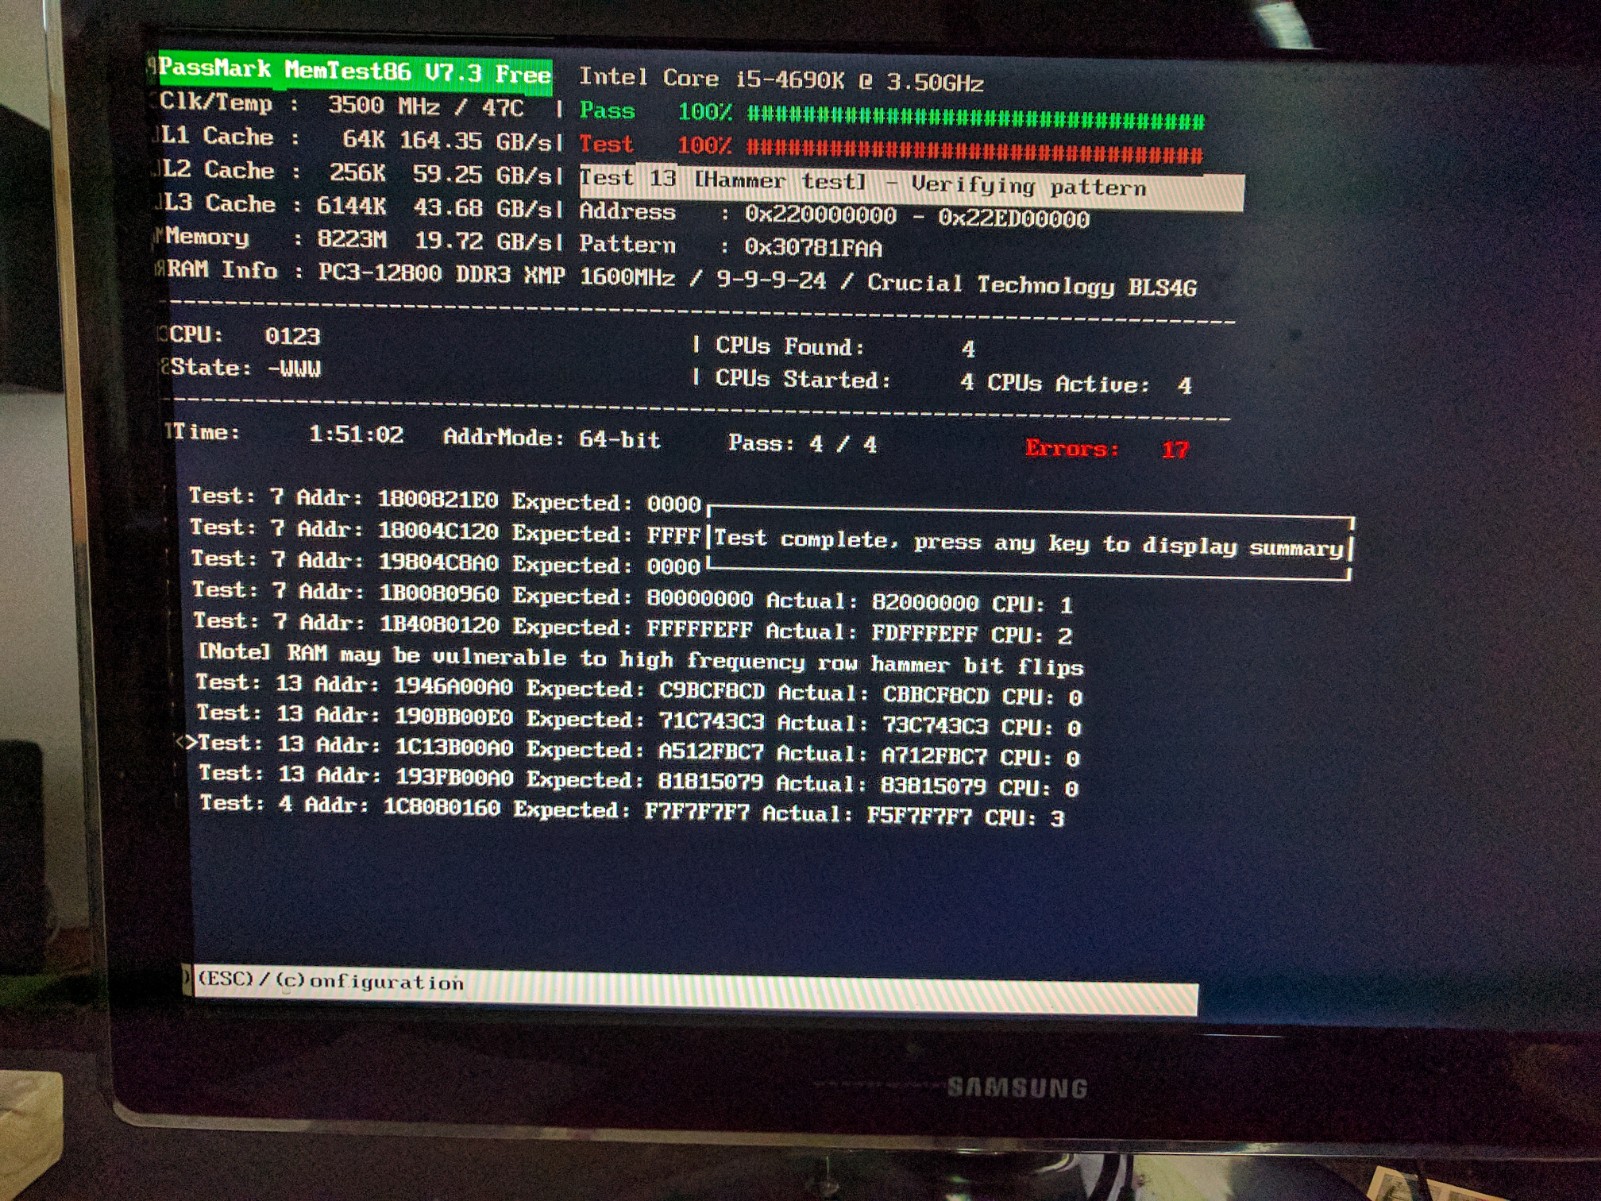Click the L1 Cache 64K speed line
The height and width of the screenshot is (1201, 1601).
click(x=356, y=139)
